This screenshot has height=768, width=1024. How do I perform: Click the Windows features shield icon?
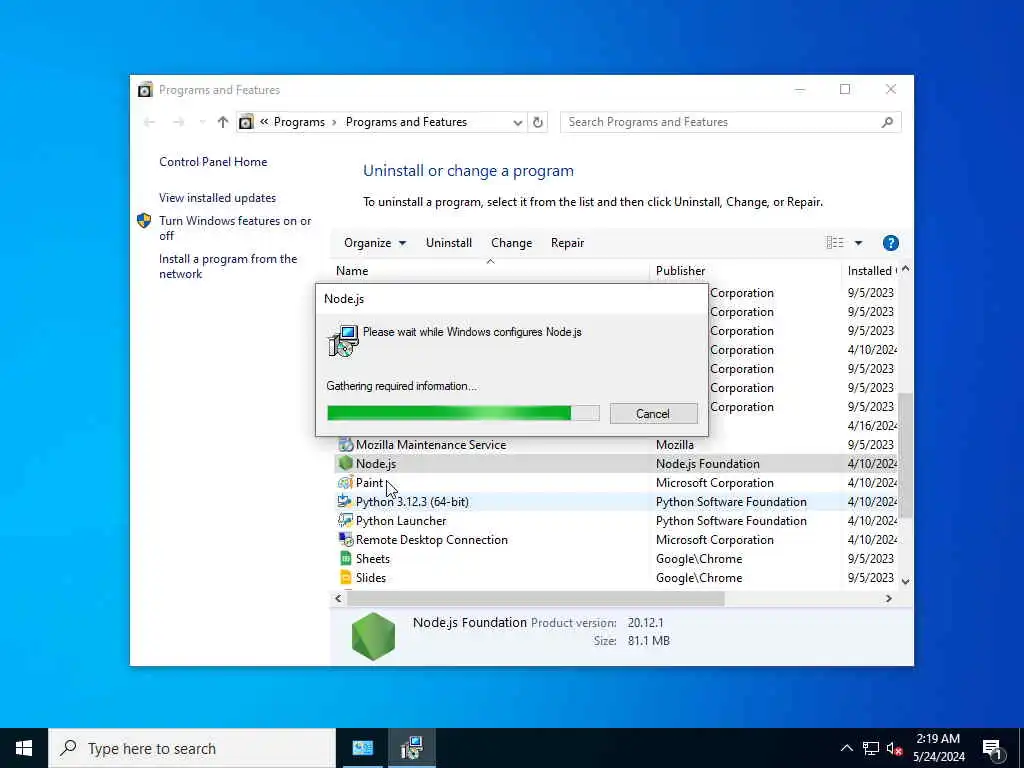tap(144, 221)
